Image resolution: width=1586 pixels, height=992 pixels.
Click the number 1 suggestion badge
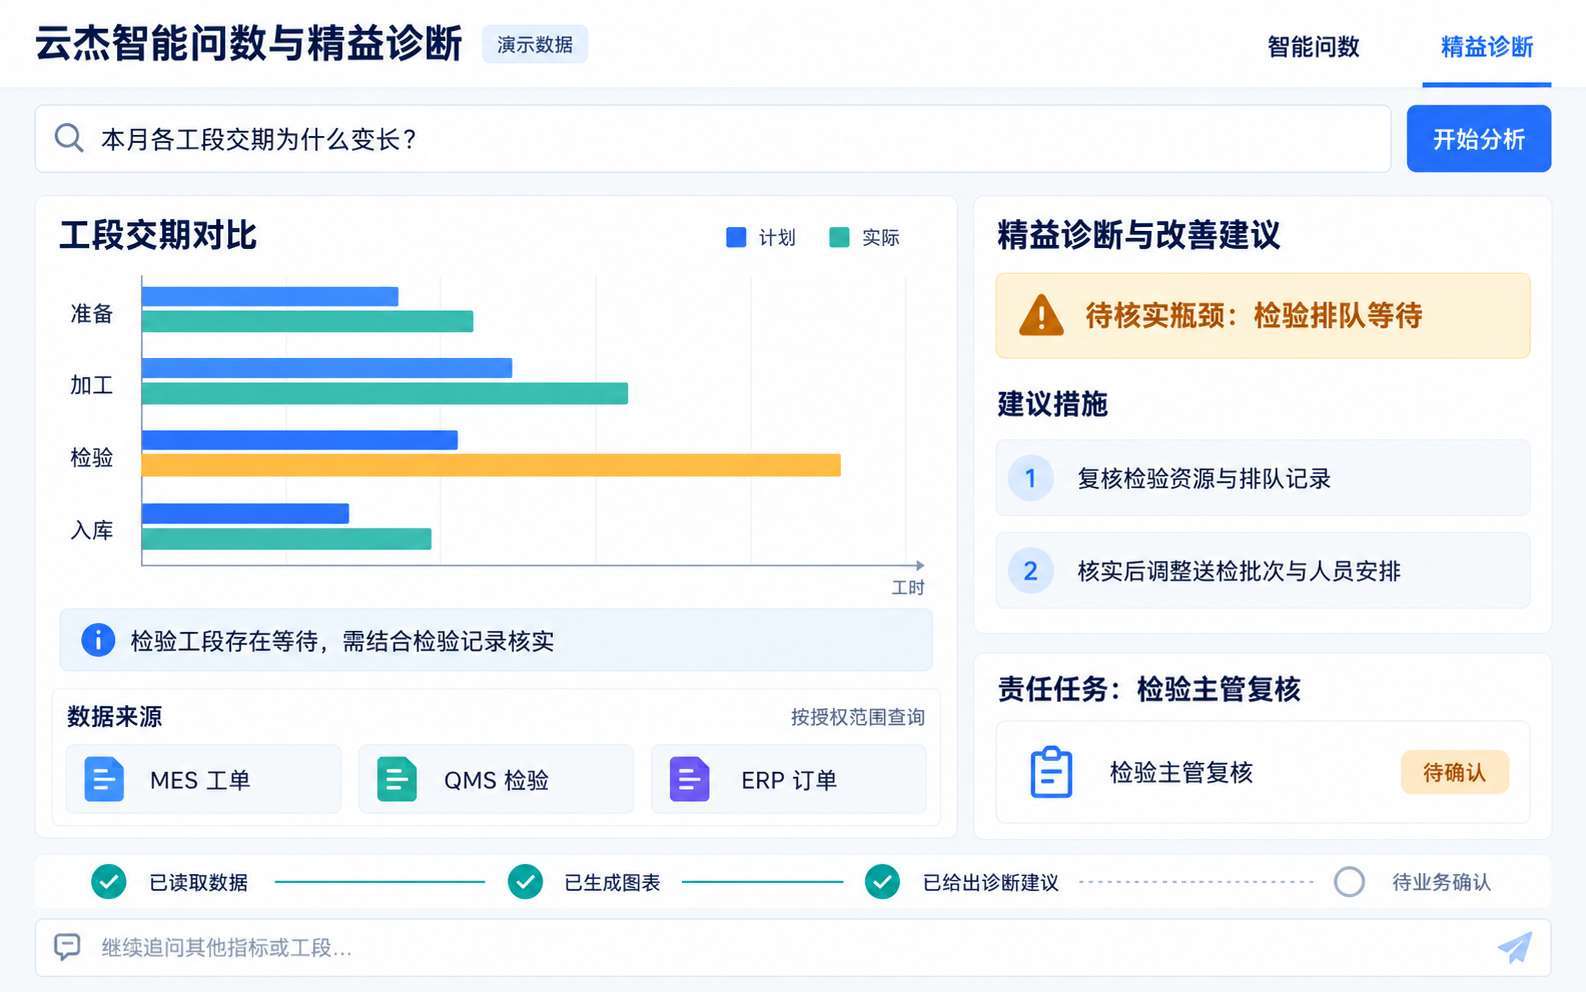click(x=1030, y=478)
